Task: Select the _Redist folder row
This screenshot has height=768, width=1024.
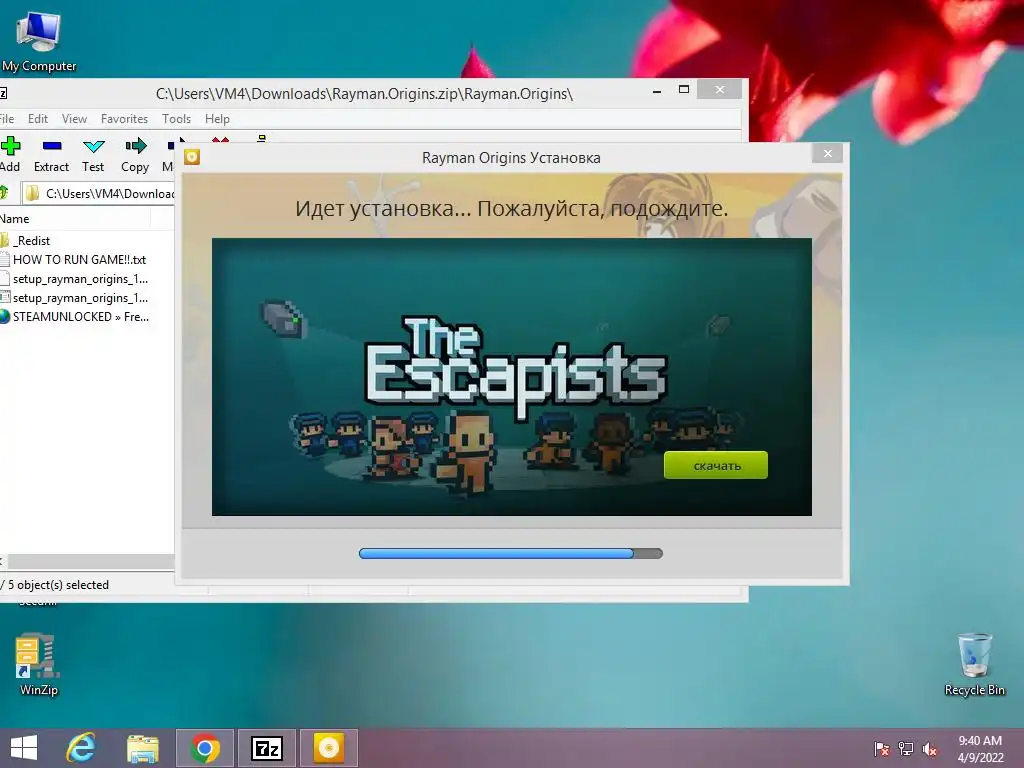Action: (31, 240)
